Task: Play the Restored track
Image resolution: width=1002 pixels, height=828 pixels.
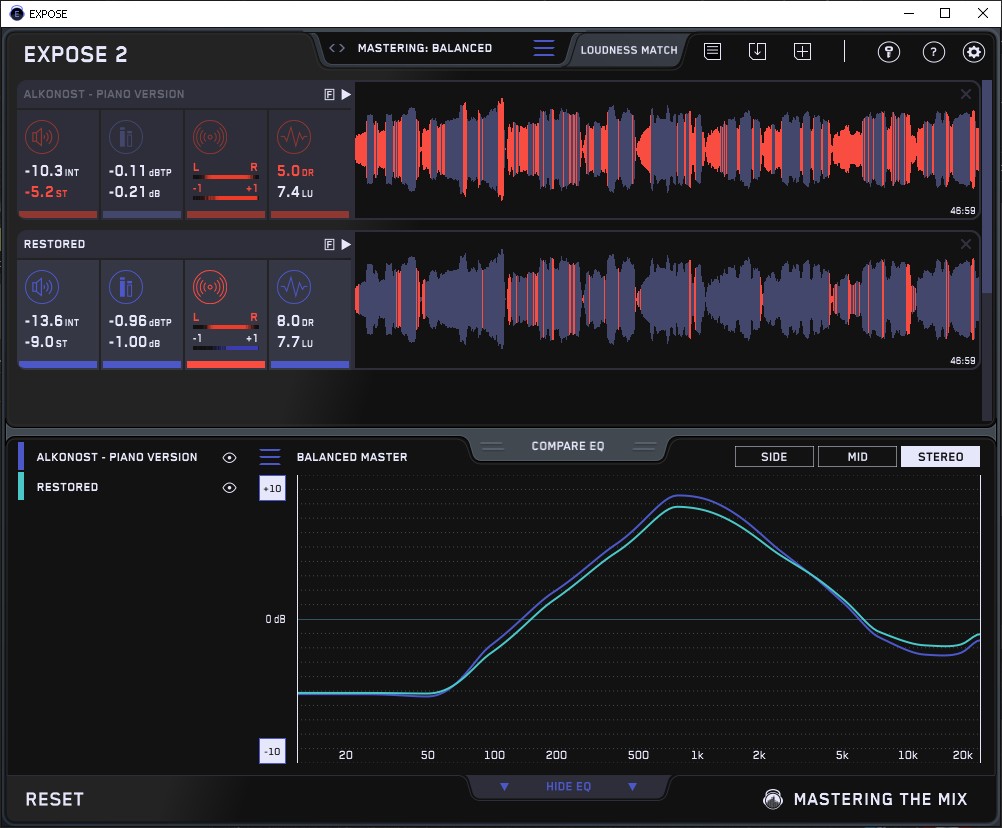Action: click(x=346, y=244)
